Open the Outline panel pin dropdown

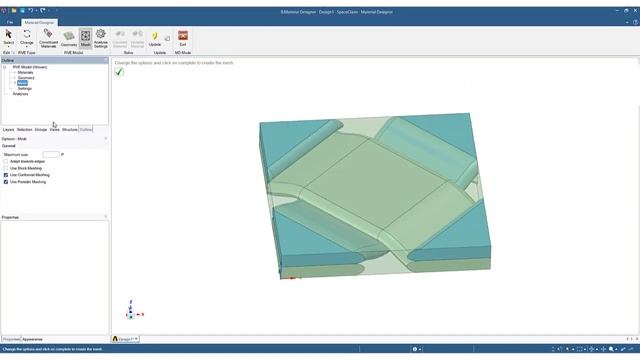[106, 60]
